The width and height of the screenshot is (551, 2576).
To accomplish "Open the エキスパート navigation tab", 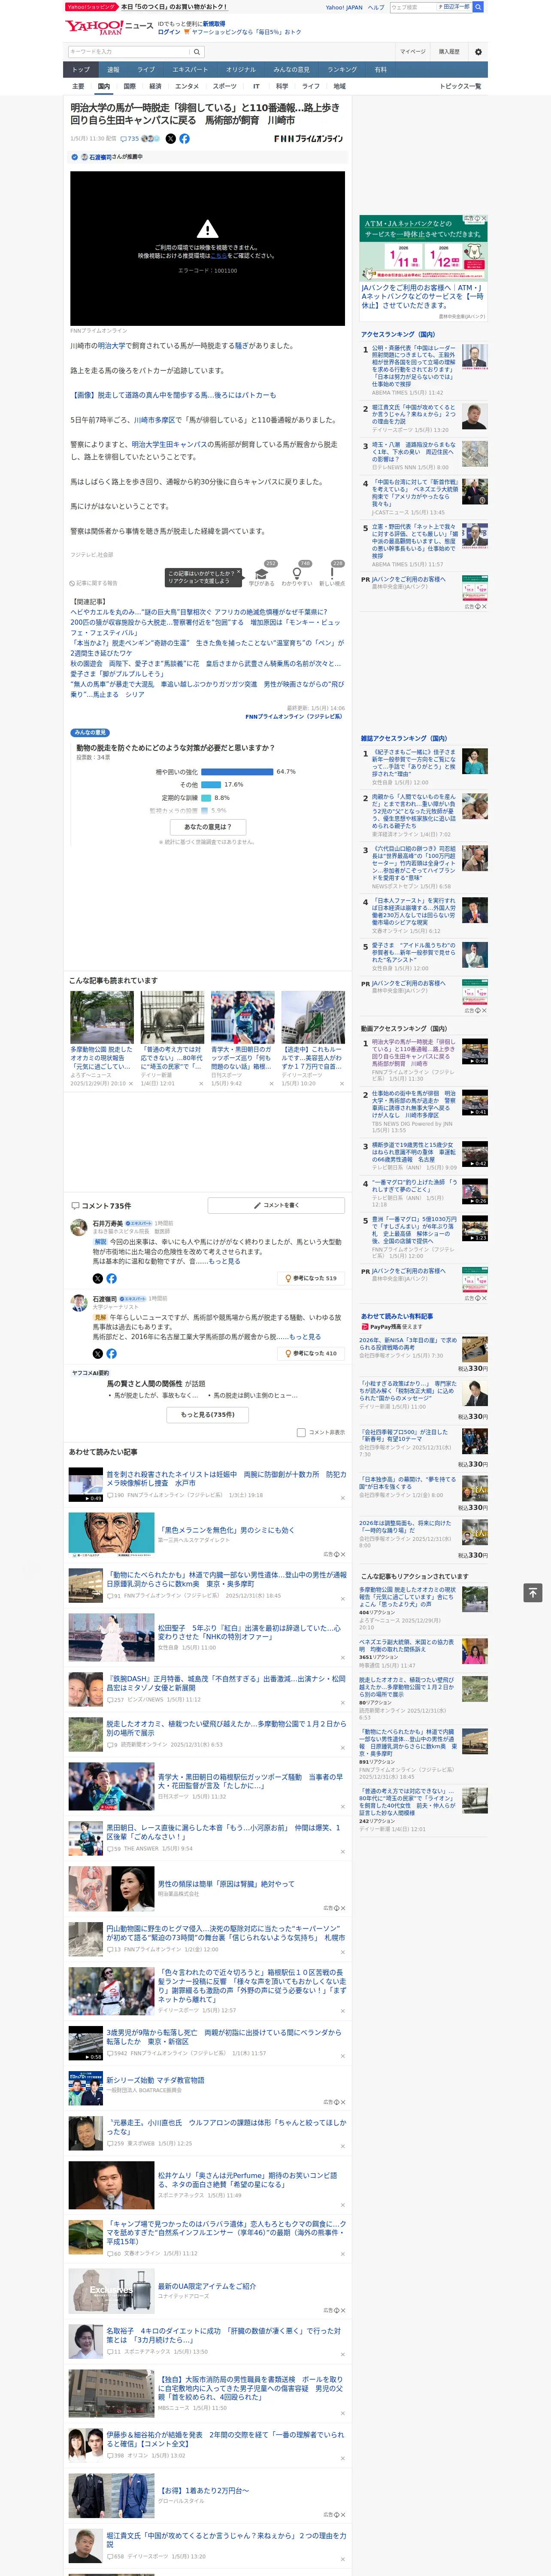I will point(190,70).
